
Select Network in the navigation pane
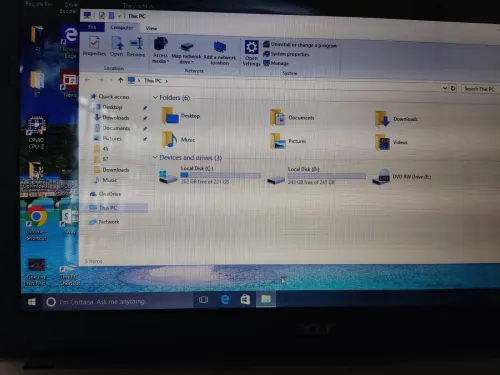pyautogui.click(x=104, y=222)
